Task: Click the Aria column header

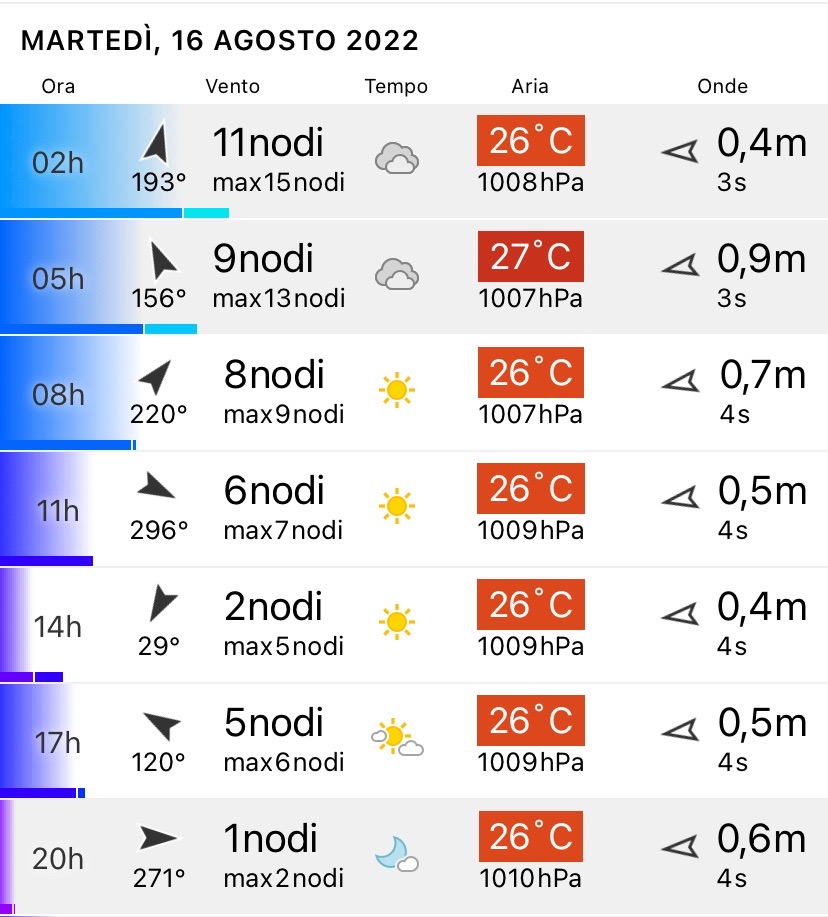Action: [x=529, y=86]
